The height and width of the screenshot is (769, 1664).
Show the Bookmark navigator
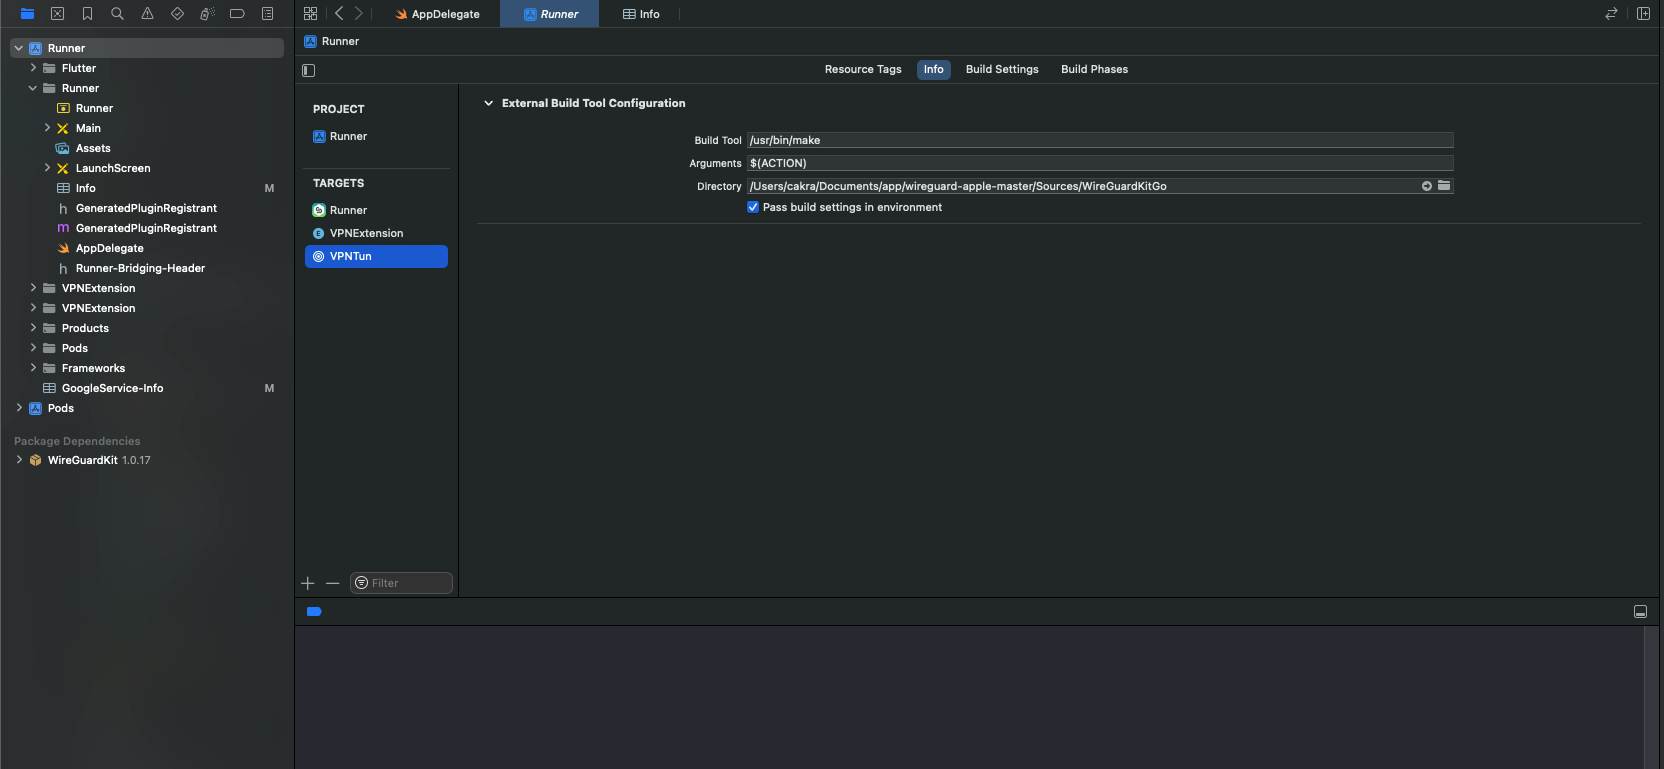tap(87, 14)
